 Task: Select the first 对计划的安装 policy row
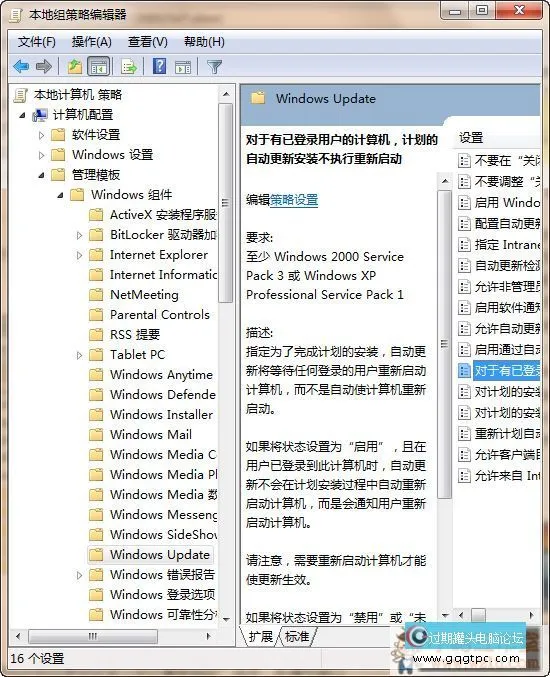(499, 392)
